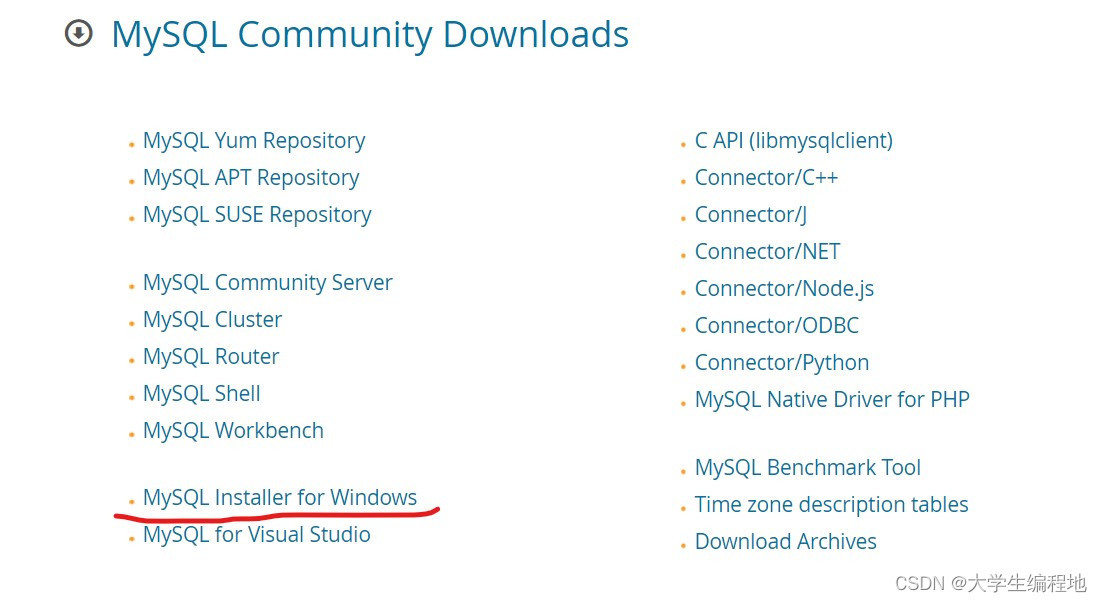The height and width of the screenshot is (602, 1102).
Task: Open MySQL Workbench downloads
Action: point(233,431)
